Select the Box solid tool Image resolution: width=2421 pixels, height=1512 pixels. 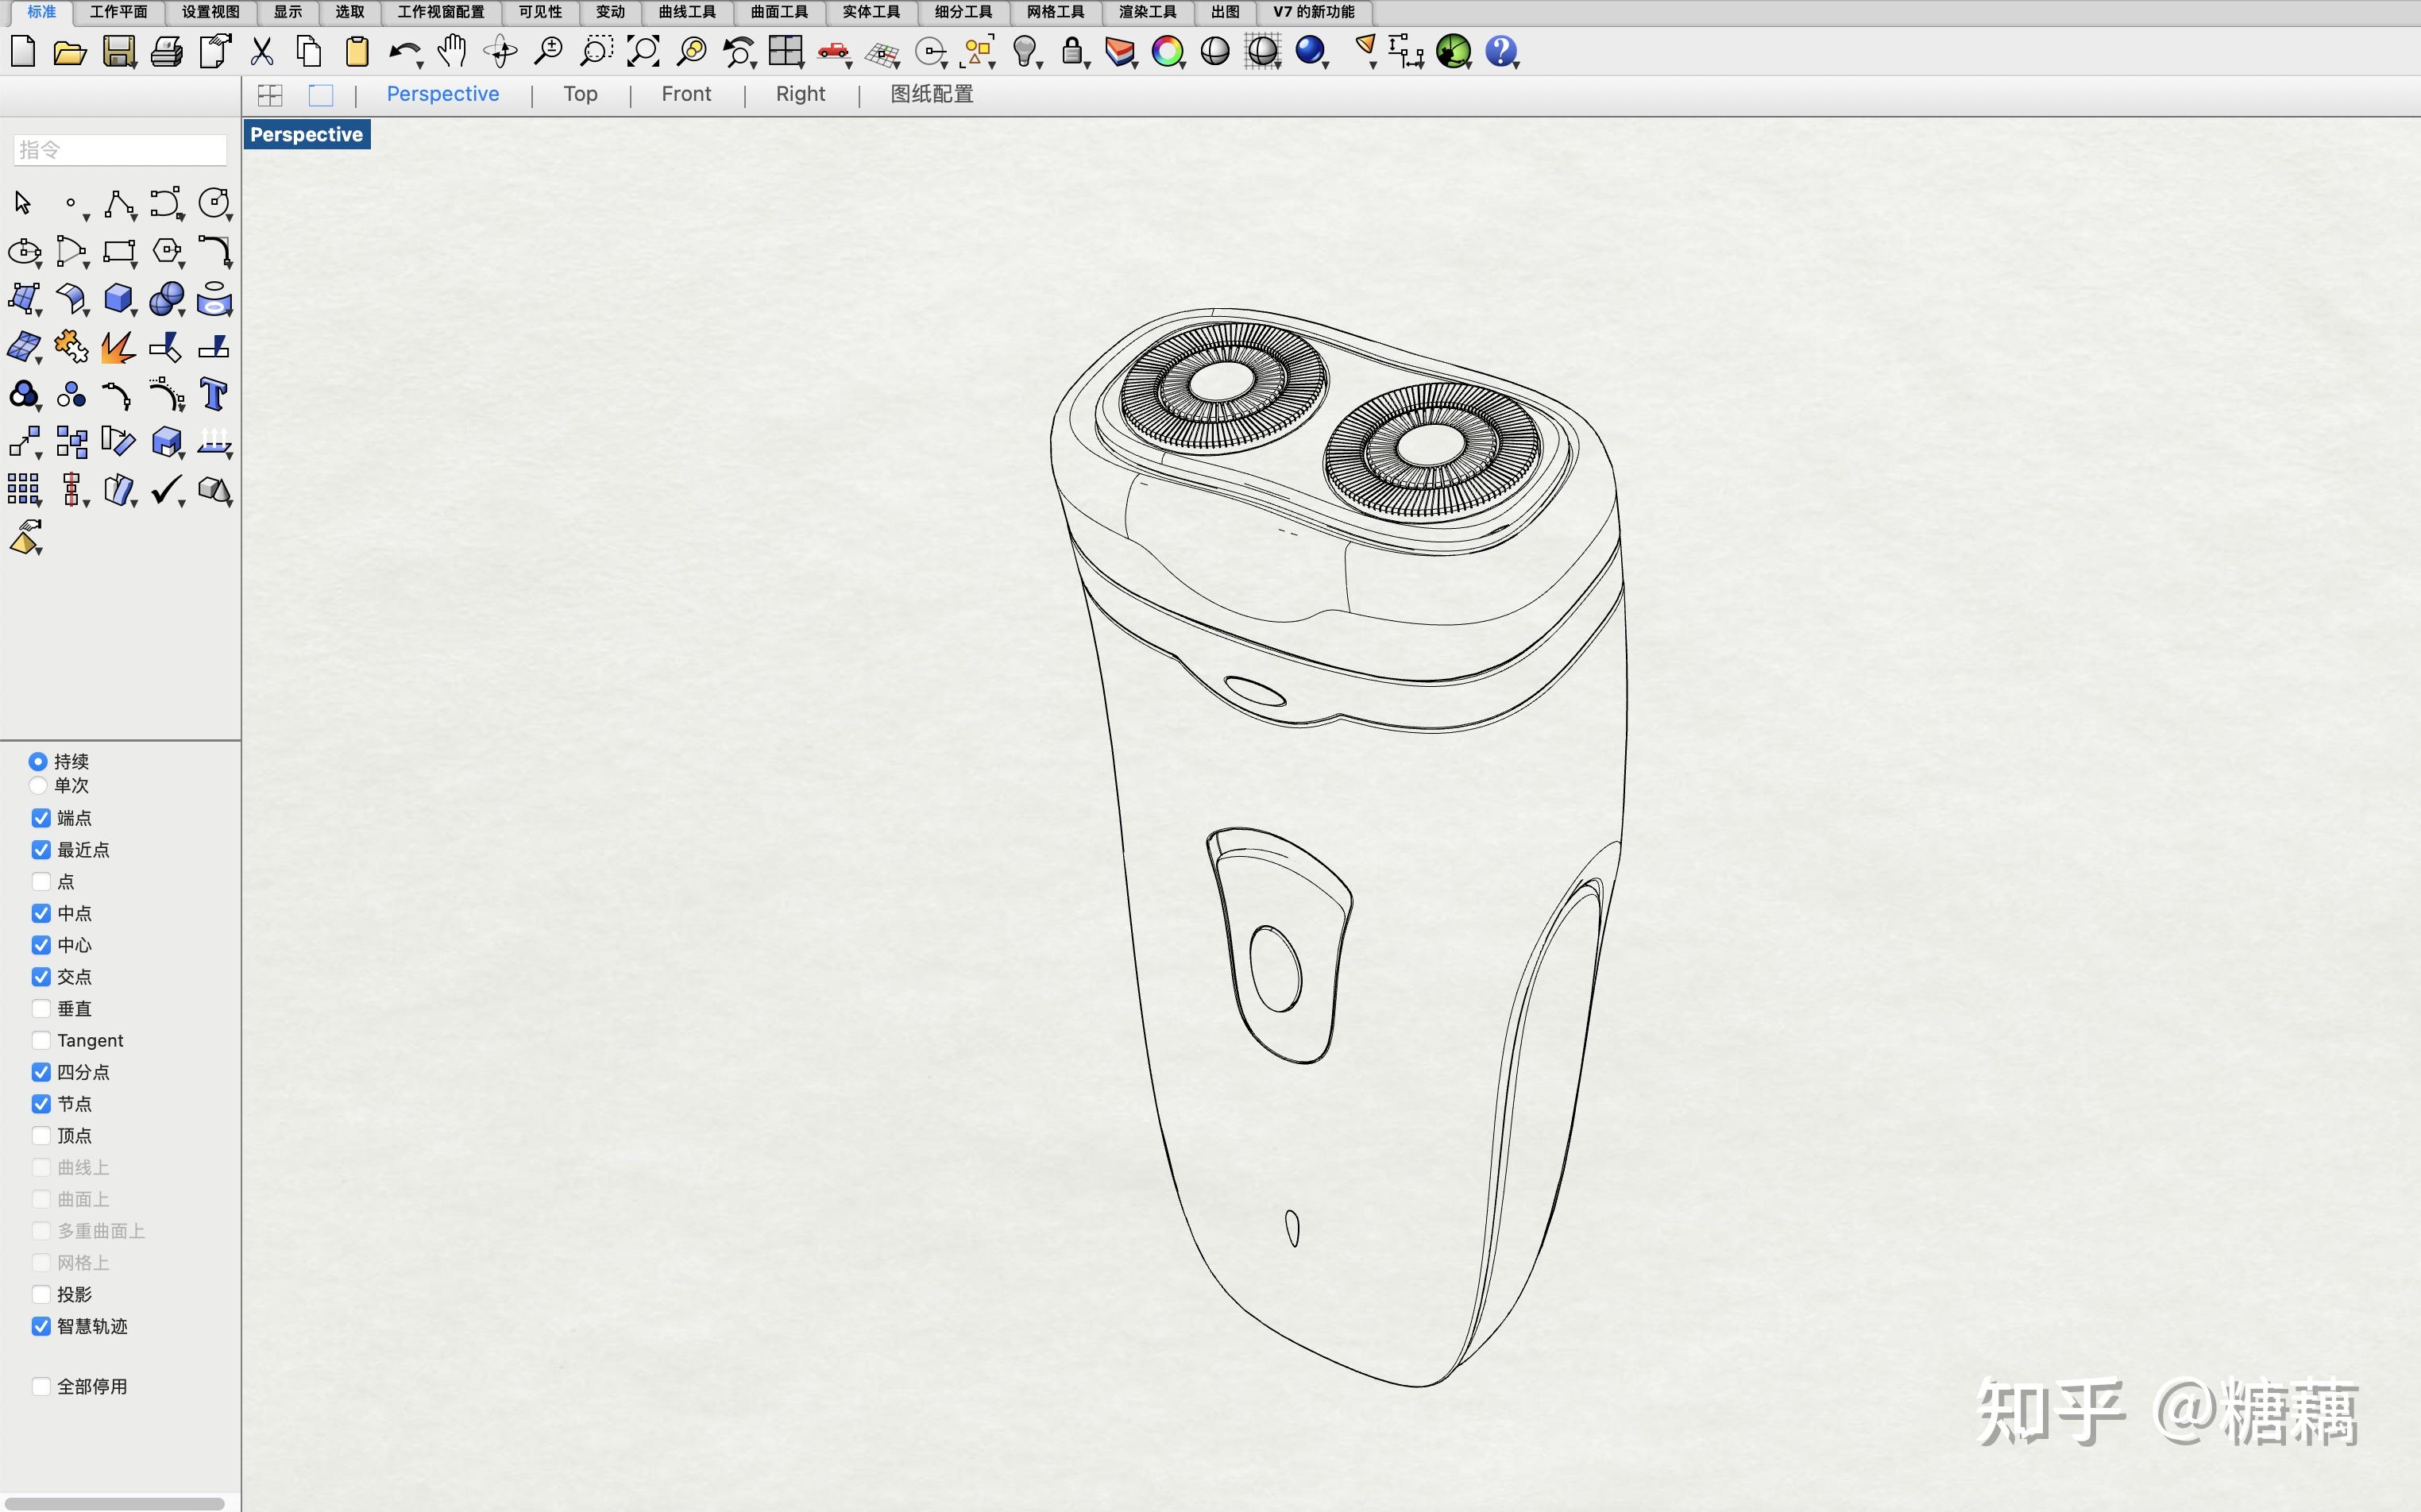pyautogui.click(x=118, y=298)
